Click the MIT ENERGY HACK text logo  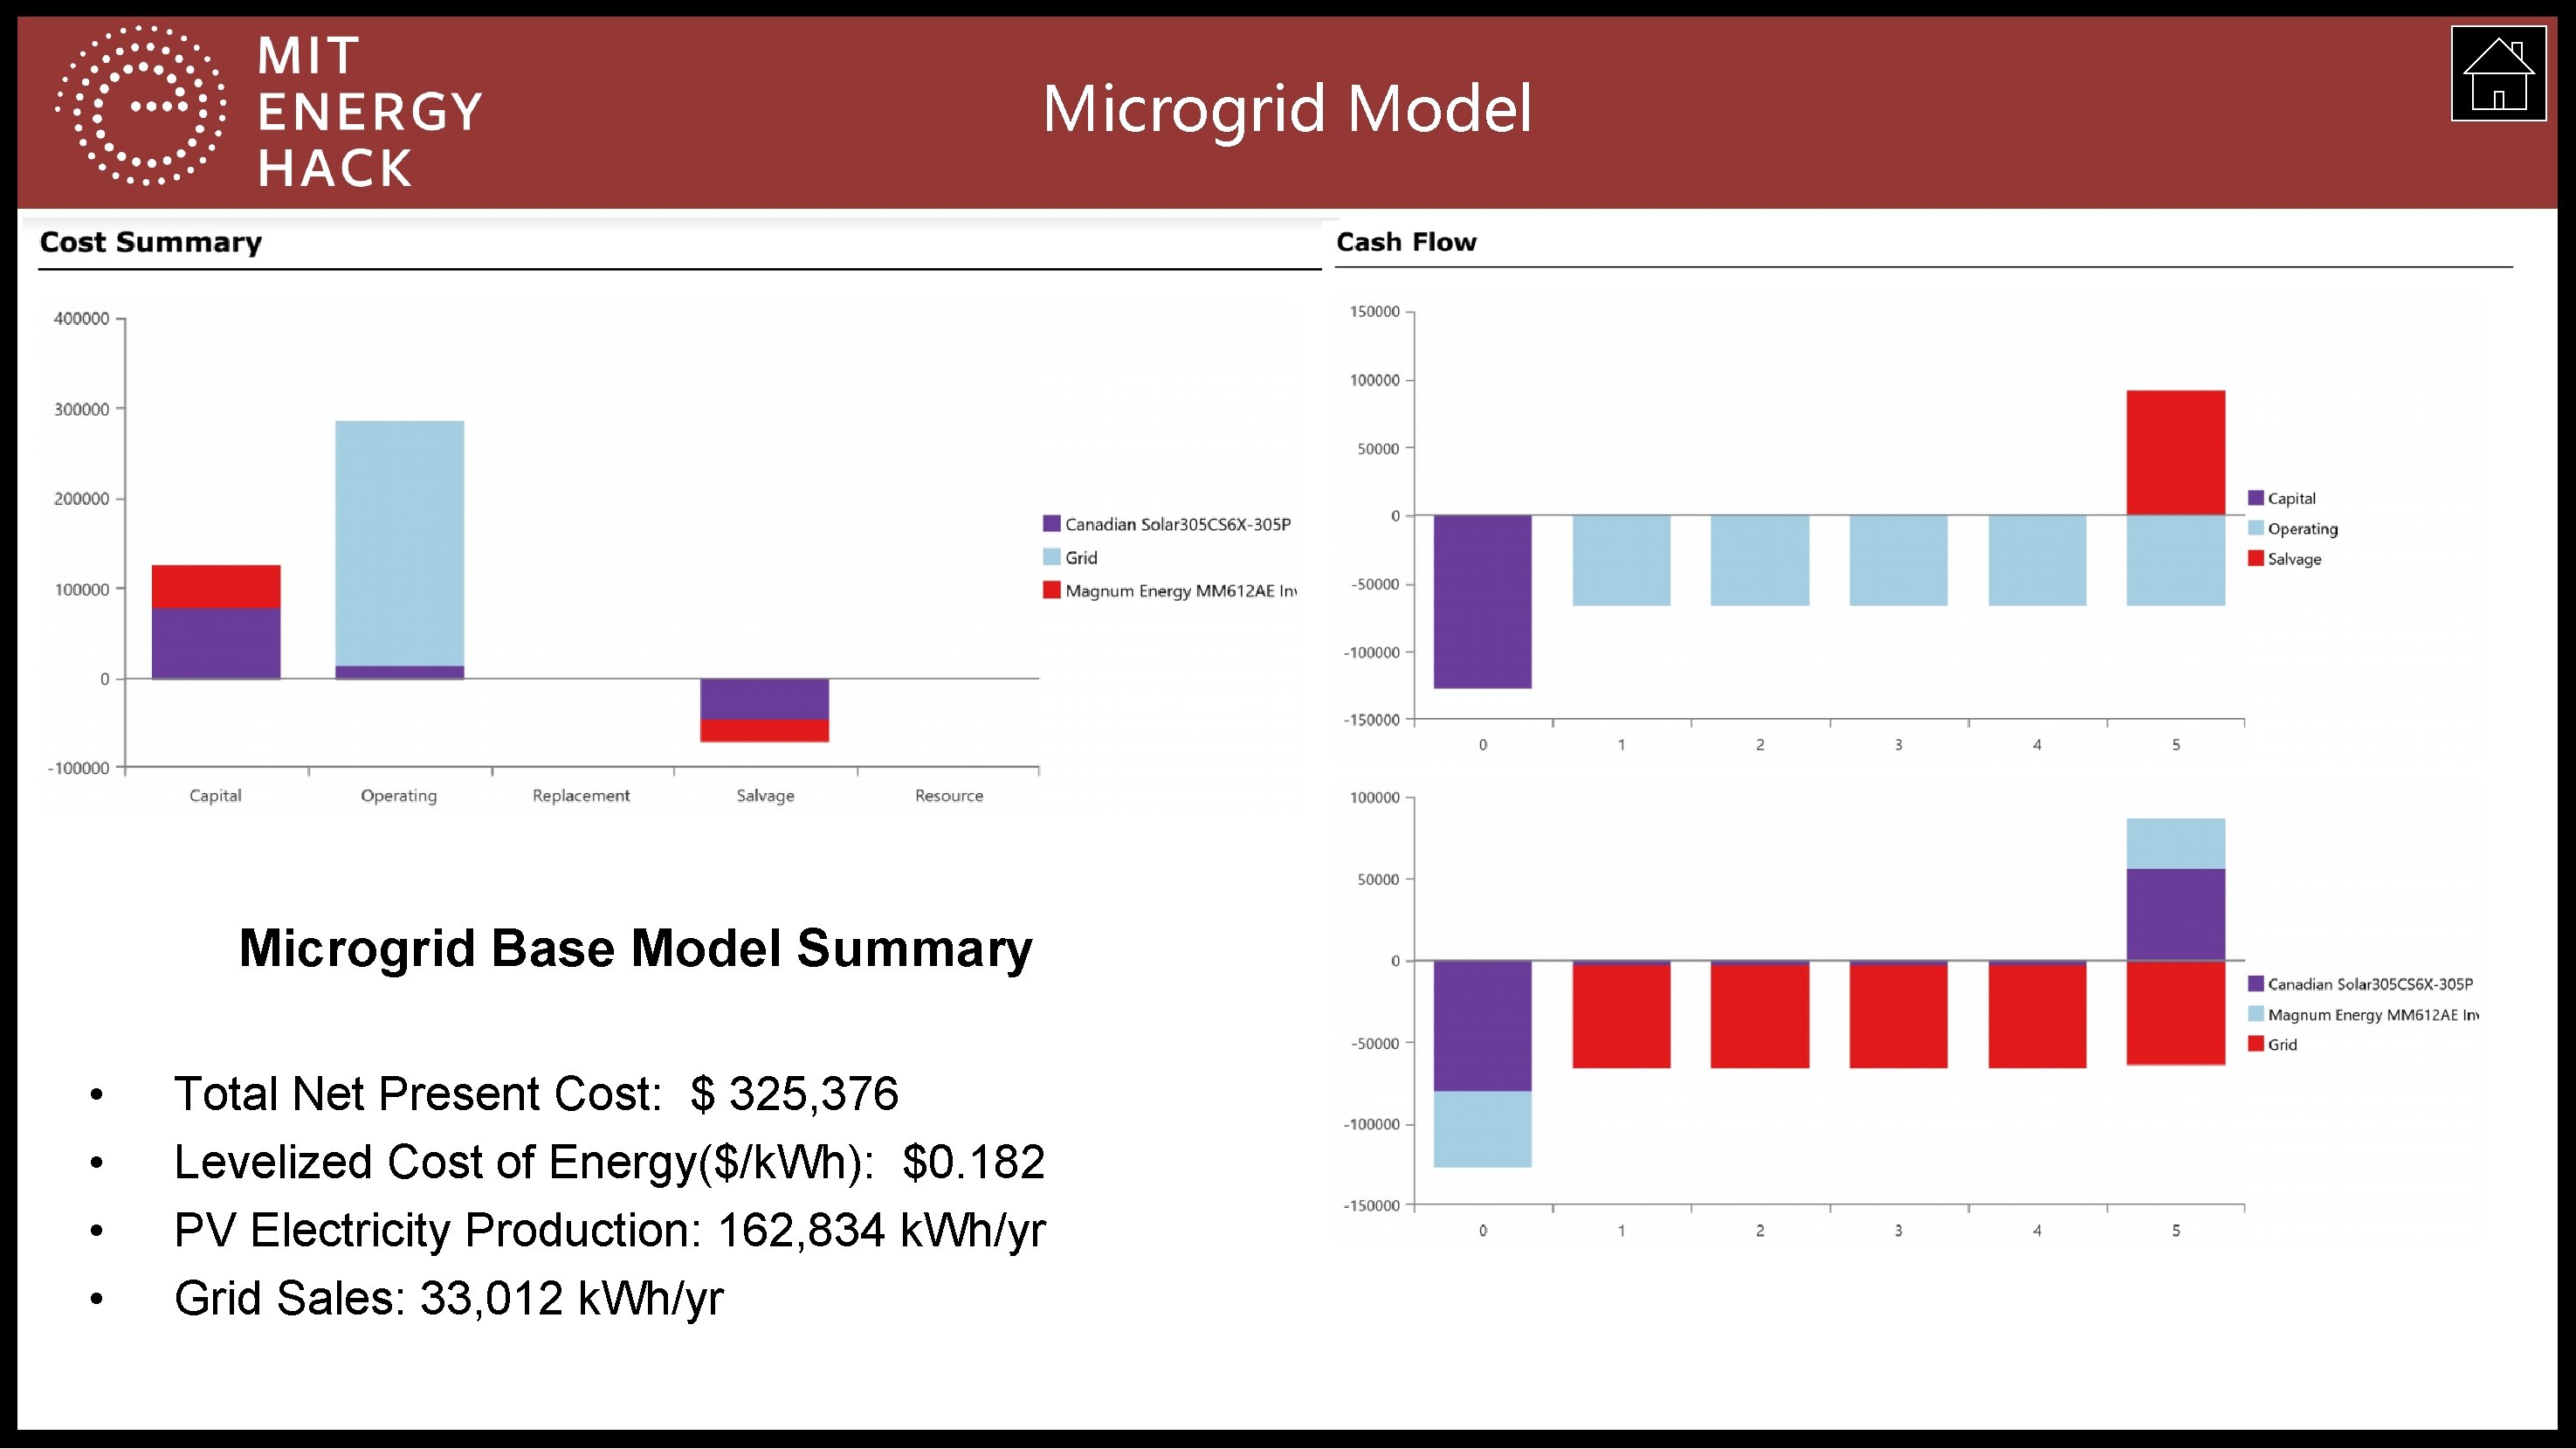(369, 110)
